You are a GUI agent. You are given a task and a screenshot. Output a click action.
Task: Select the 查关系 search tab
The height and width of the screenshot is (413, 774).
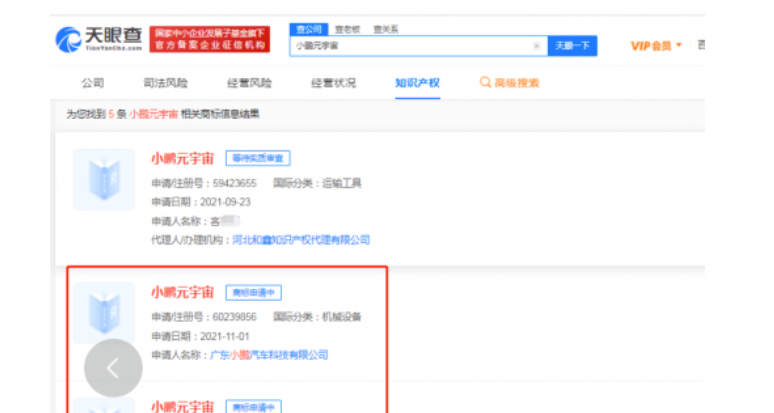coord(386,30)
